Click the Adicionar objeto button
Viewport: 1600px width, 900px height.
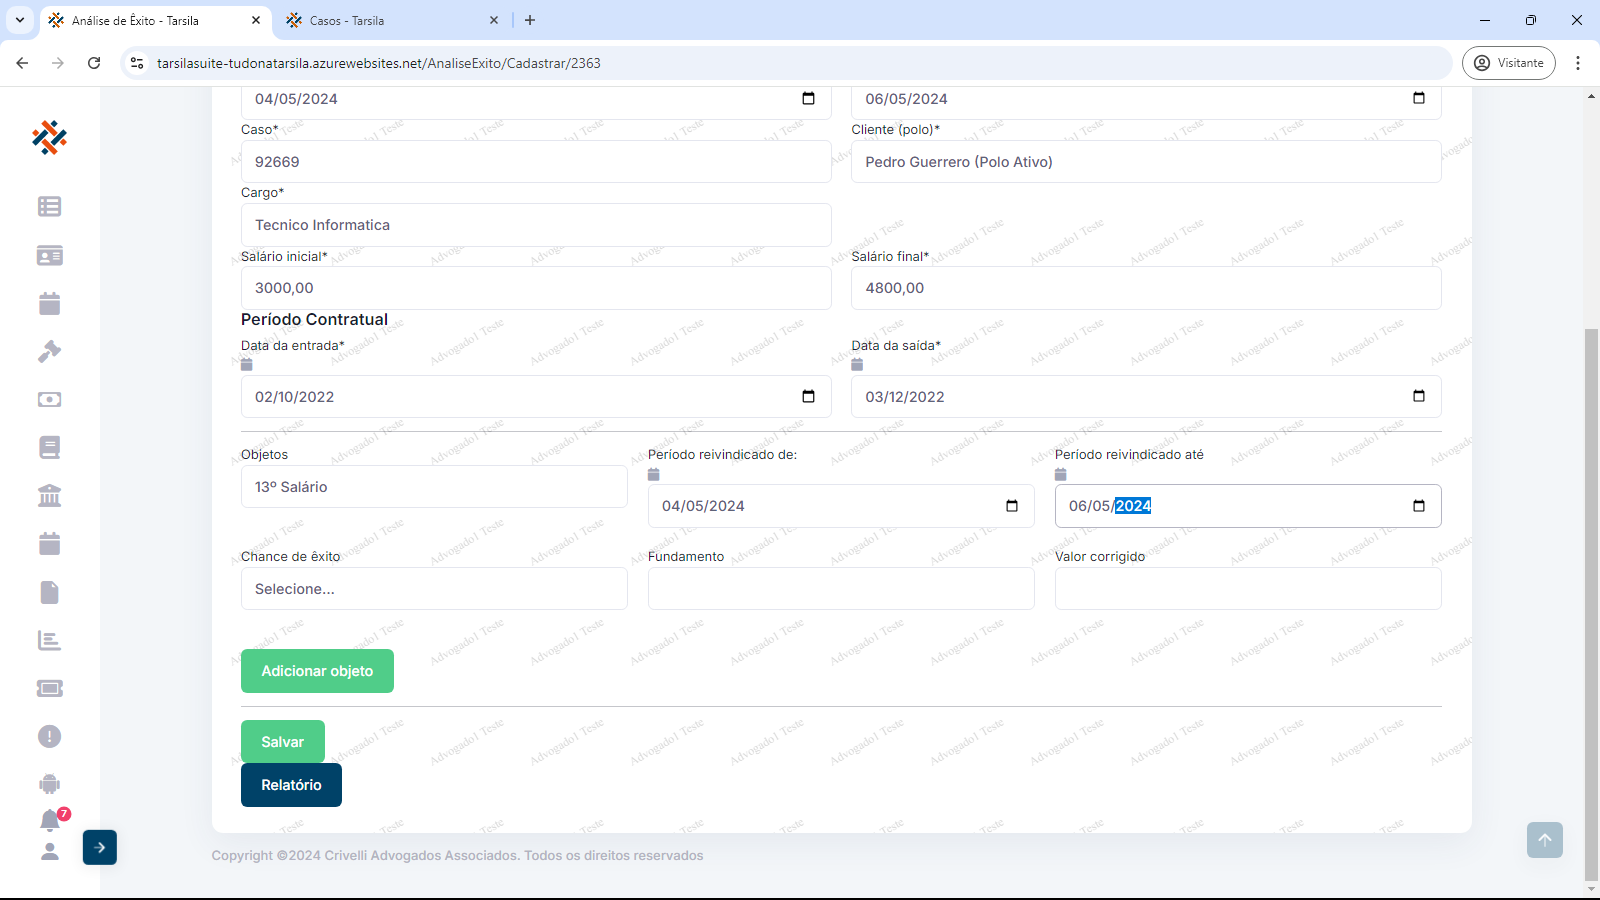[x=317, y=671]
